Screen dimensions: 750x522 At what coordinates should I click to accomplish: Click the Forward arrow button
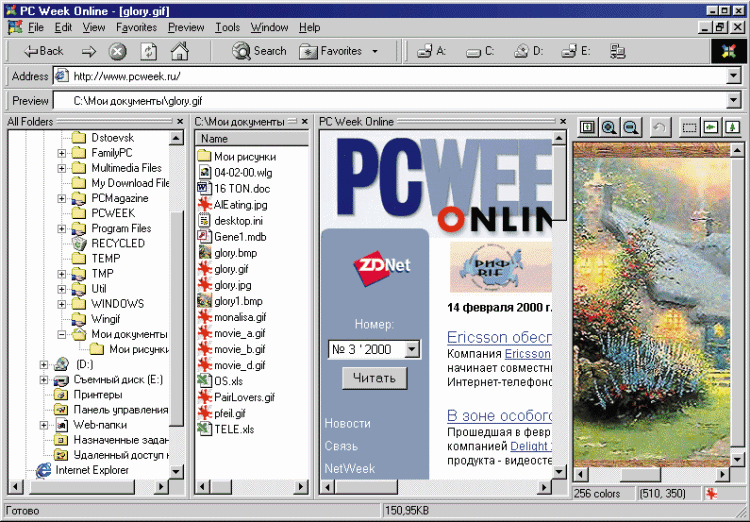click(x=88, y=51)
